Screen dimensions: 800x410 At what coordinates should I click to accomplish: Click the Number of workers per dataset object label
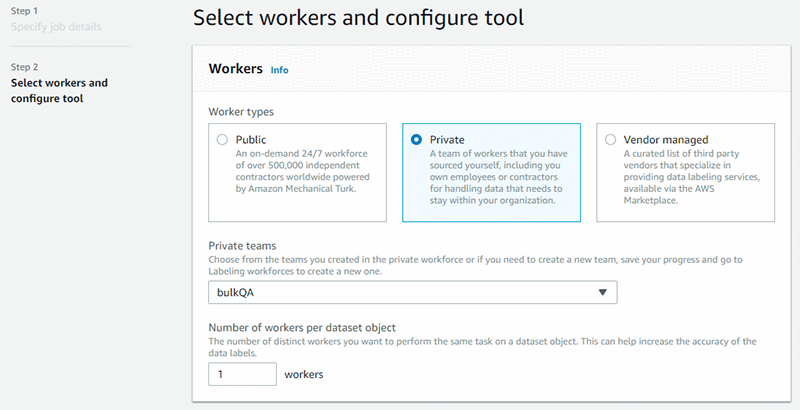click(x=302, y=327)
